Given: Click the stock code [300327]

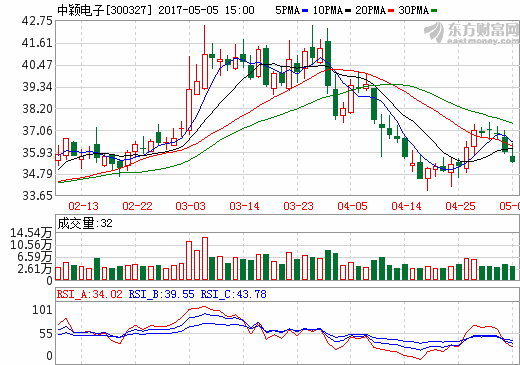Looking at the screenshot, I should [129, 10].
